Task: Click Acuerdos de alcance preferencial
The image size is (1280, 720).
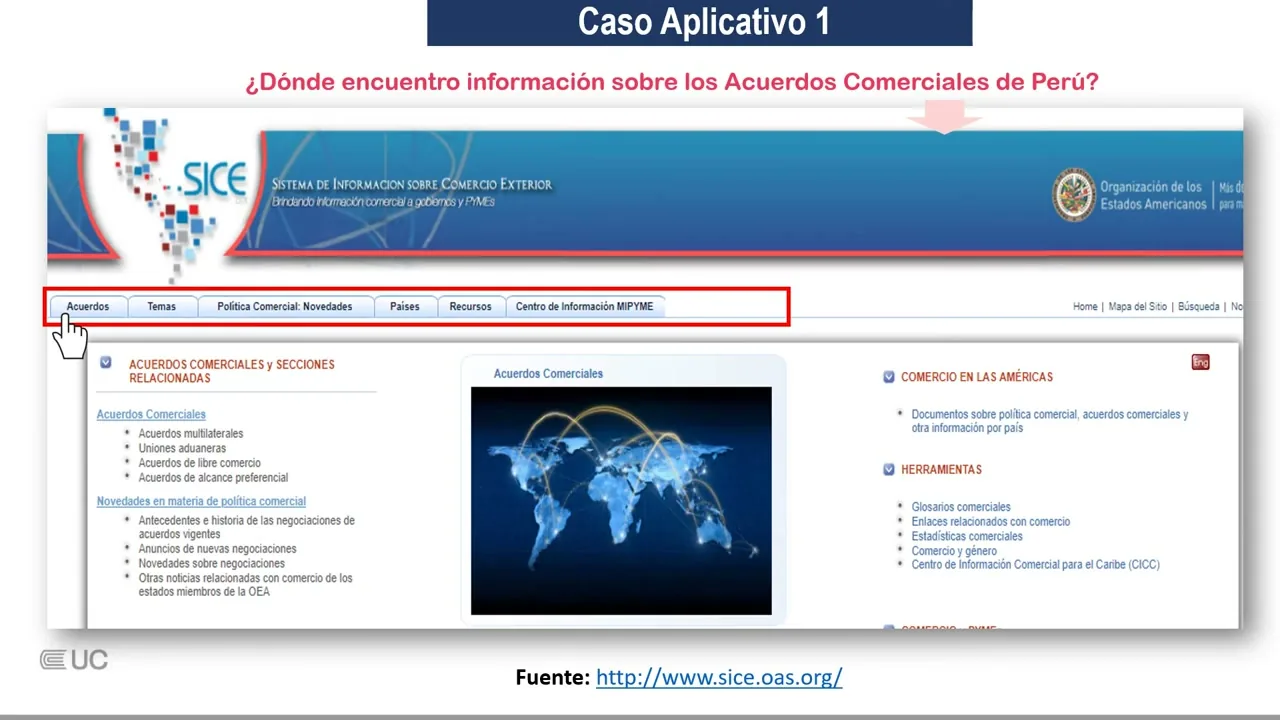Action: tap(213, 478)
